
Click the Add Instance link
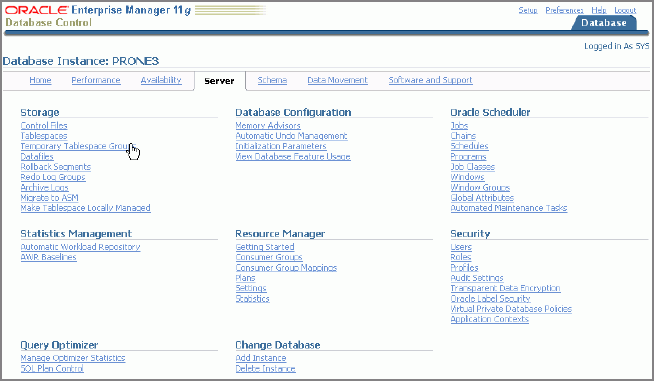[261, 358]
